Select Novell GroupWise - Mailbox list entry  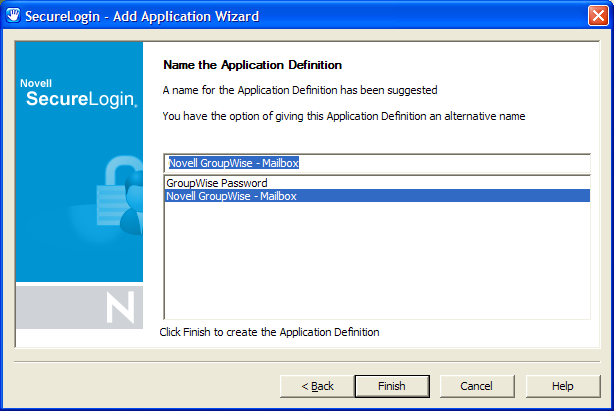click(231, 196)
